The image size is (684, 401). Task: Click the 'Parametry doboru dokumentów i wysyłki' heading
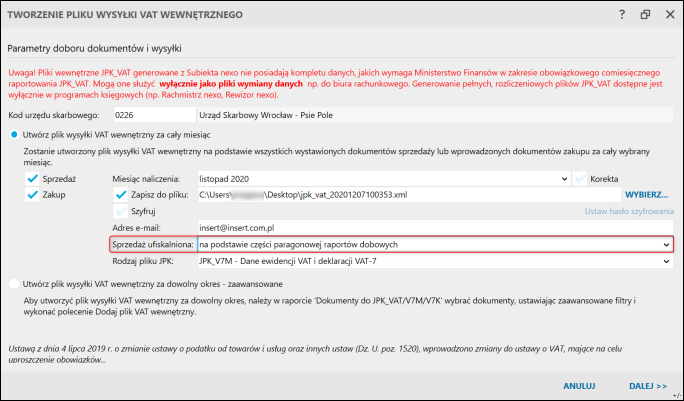point(94,48)
